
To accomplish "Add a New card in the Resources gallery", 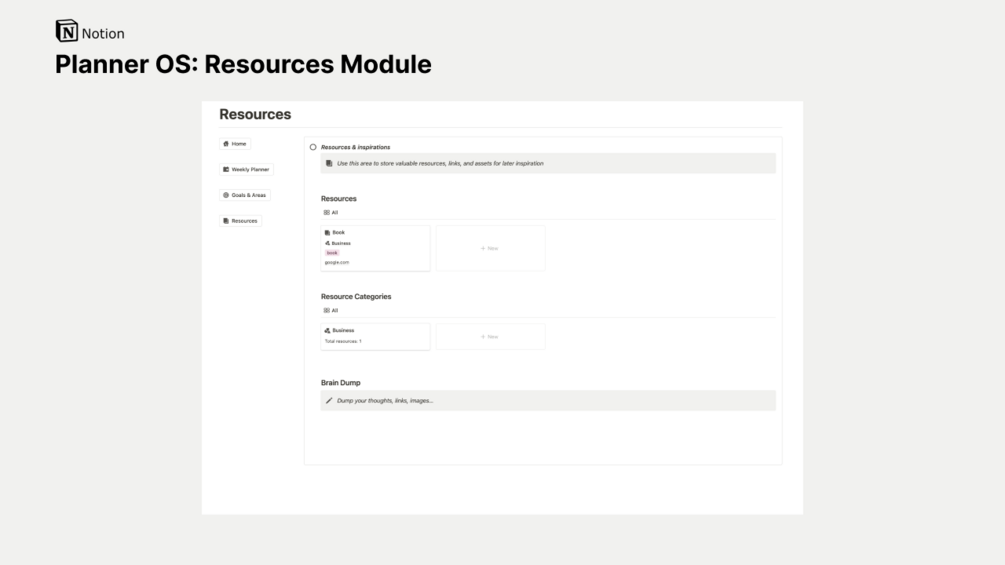I will pyautogui.click(x=490, y=248).
